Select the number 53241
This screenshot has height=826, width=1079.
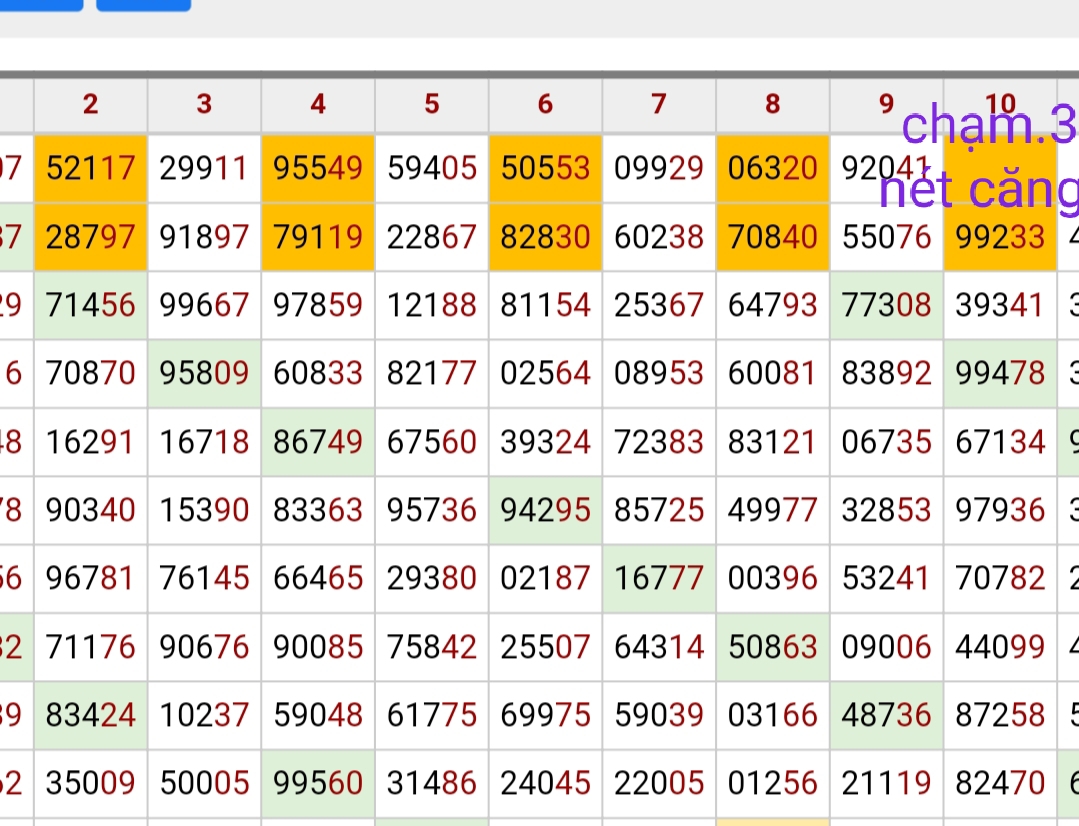[x=886, y=578]
